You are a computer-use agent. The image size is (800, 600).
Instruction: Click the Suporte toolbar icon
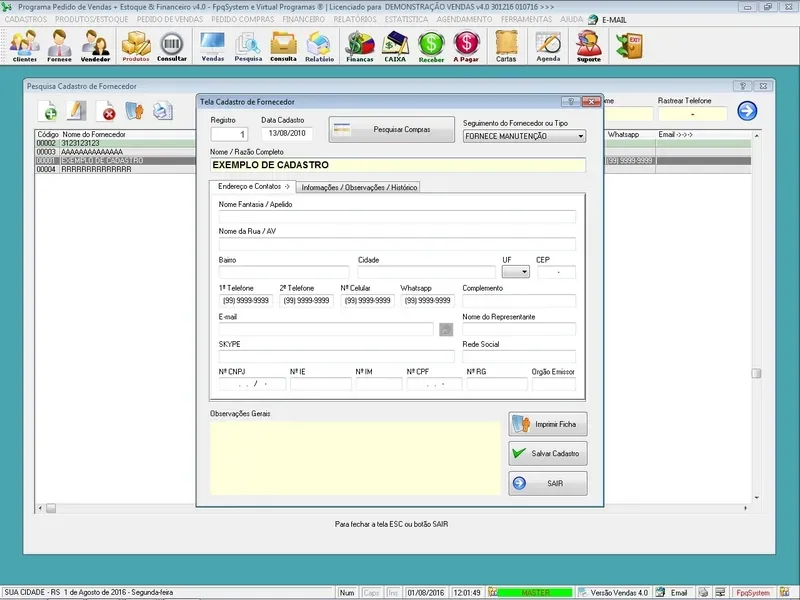(589, 46)
